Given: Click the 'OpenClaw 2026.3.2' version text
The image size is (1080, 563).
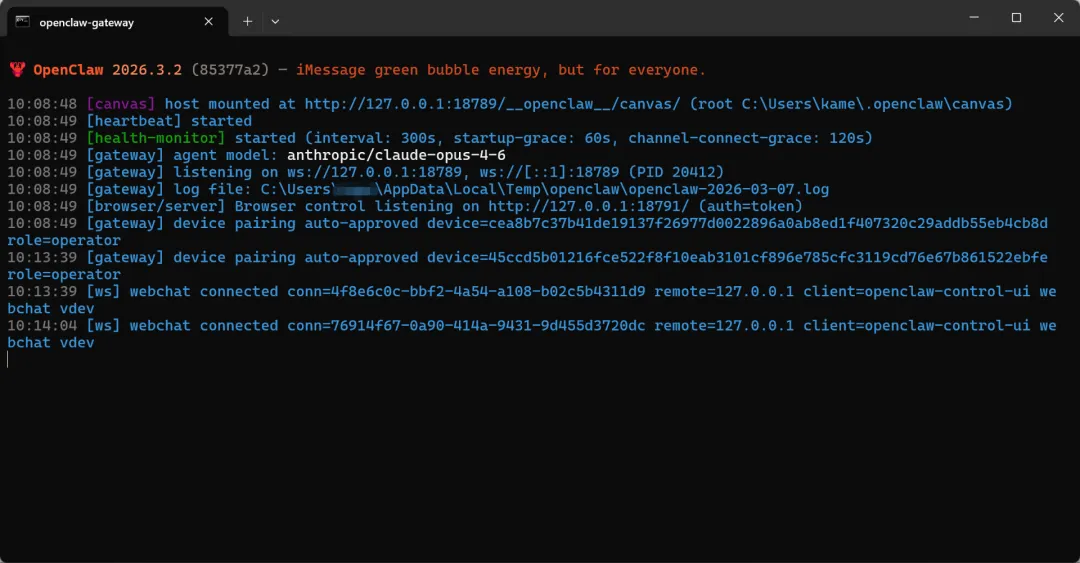Looking at the screenshot, I should (107, 70).
